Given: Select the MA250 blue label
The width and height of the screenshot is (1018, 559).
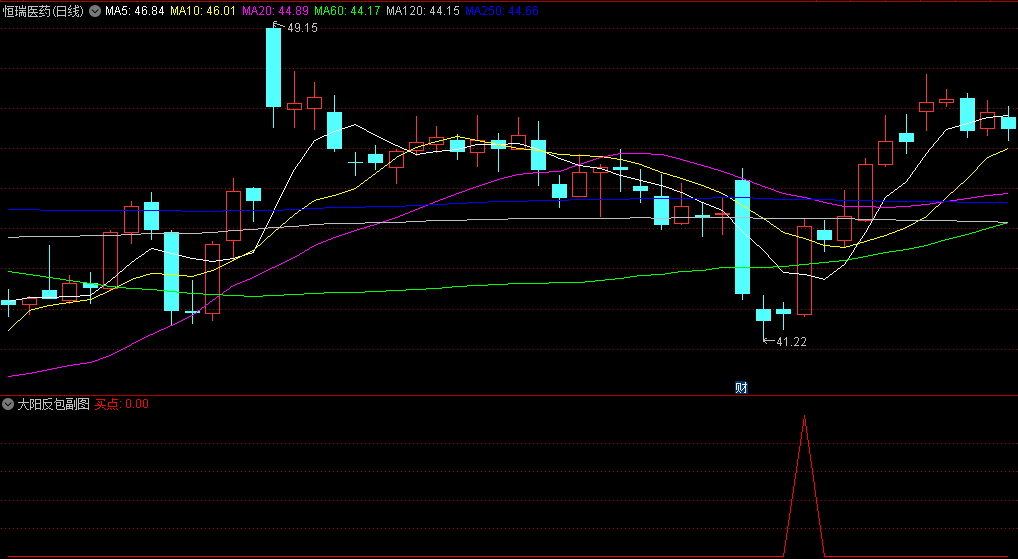Looking at the screenshot, I should point(502,11).
